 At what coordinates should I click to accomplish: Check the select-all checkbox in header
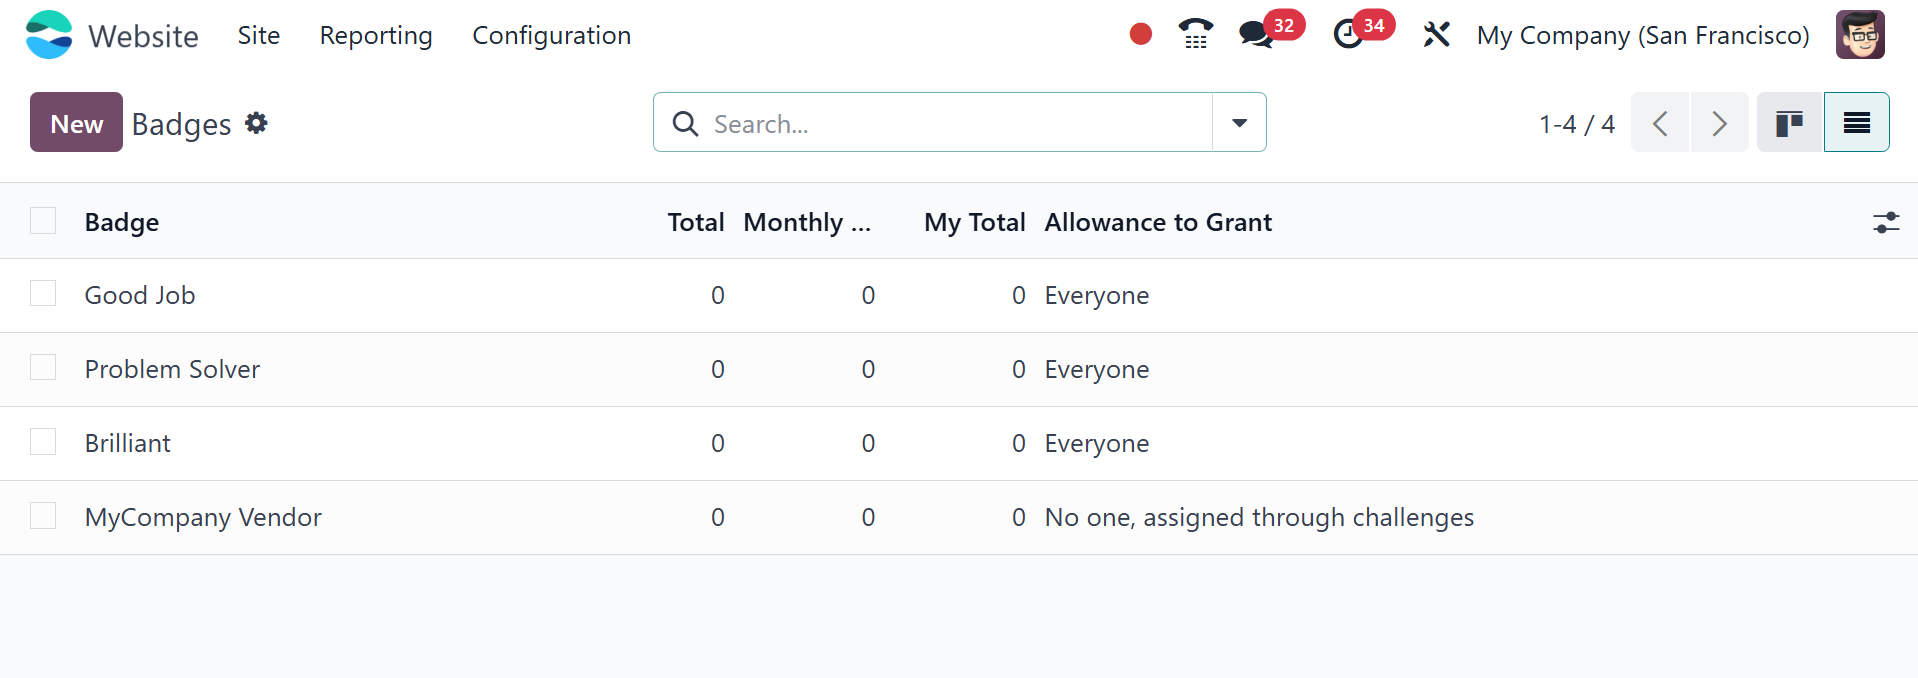43,221
